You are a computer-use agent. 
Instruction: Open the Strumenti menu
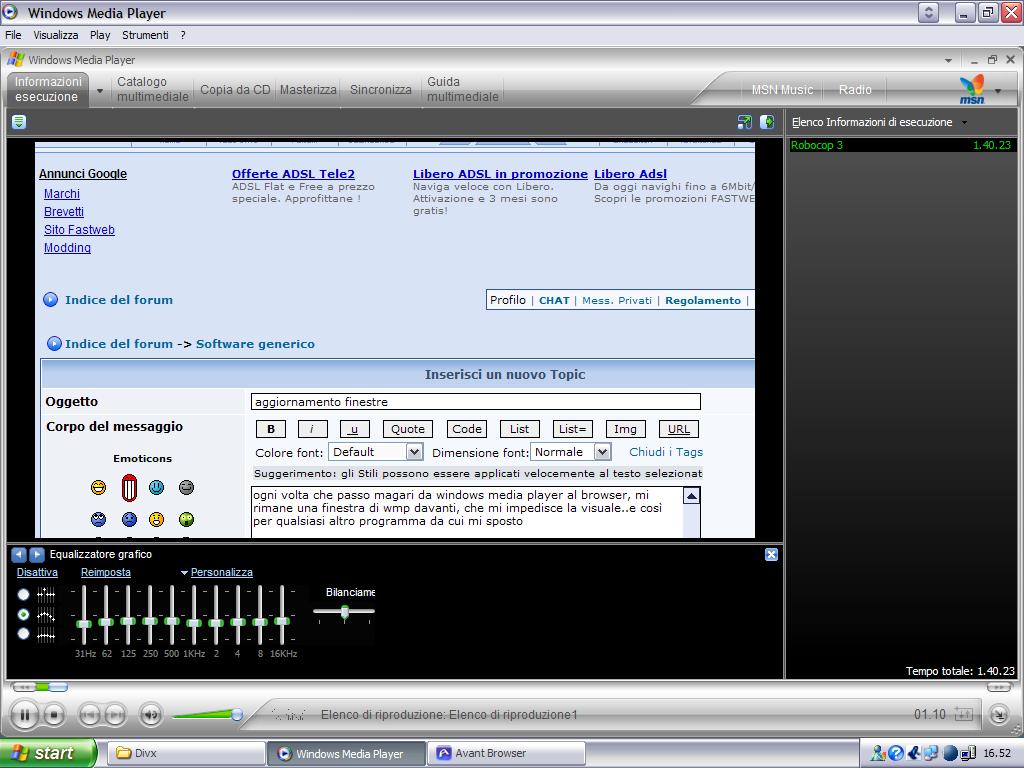(x=145, y=35)
